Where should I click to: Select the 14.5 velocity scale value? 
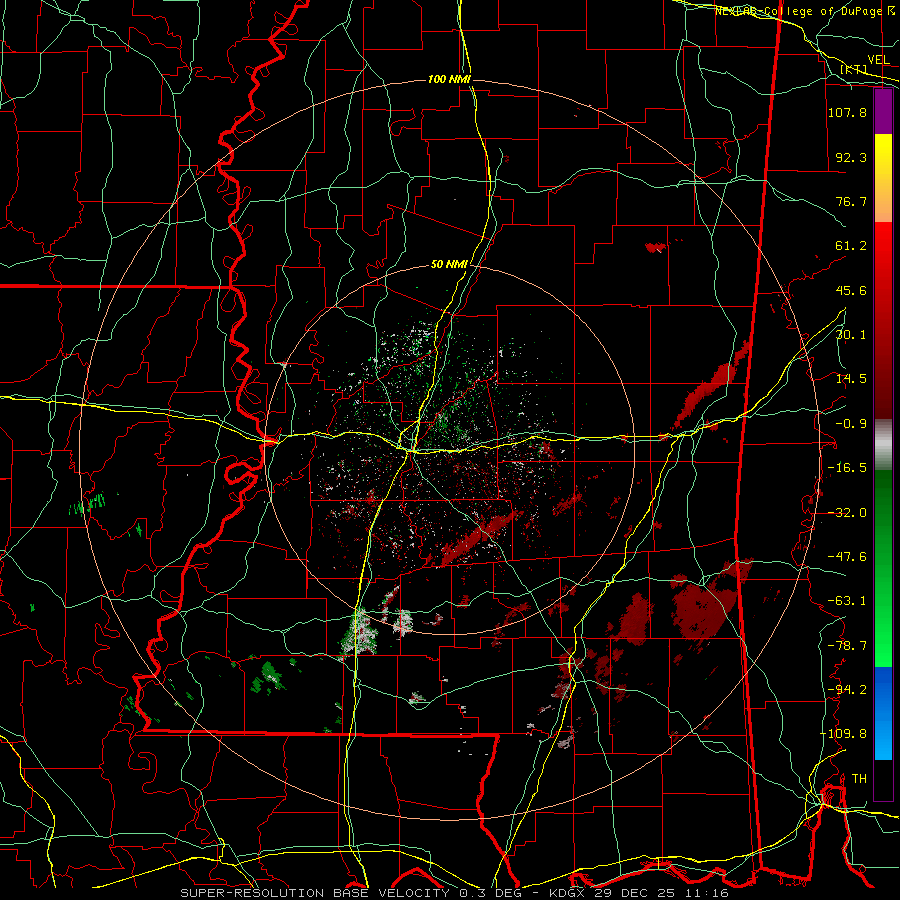click(x=851, y=379)
